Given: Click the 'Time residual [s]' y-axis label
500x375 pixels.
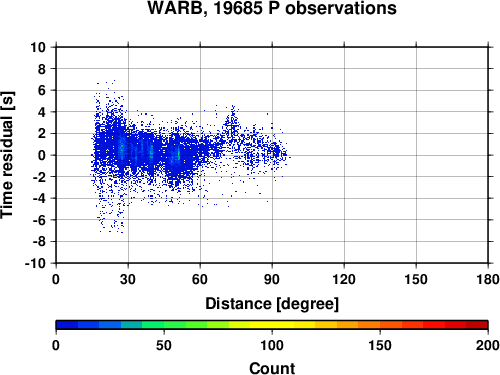Looking at the screenshot, I should [7, 155].
